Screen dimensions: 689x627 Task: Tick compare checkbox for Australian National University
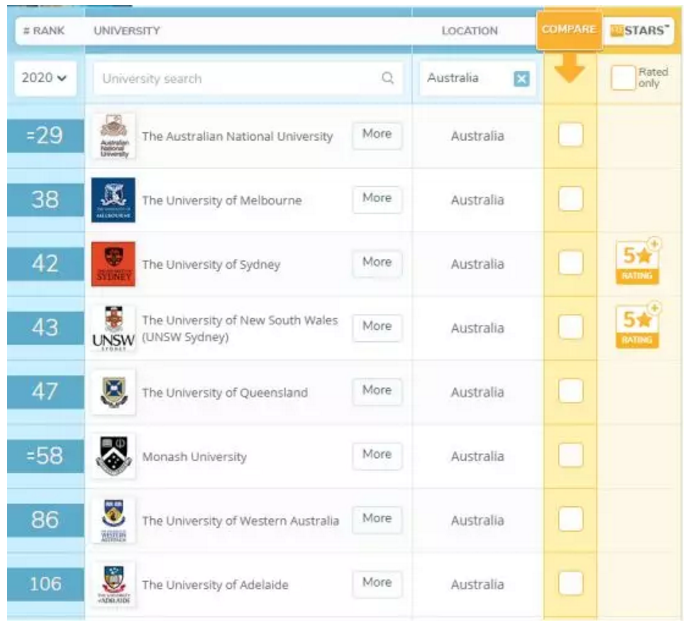pyautogui.click(x=570, y=135)
